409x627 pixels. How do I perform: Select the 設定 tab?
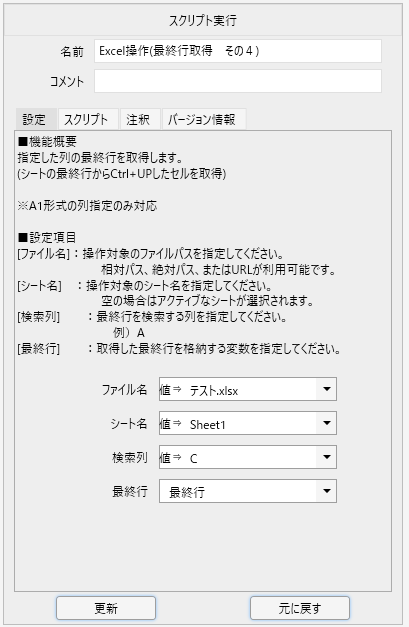tap(36, 119)
